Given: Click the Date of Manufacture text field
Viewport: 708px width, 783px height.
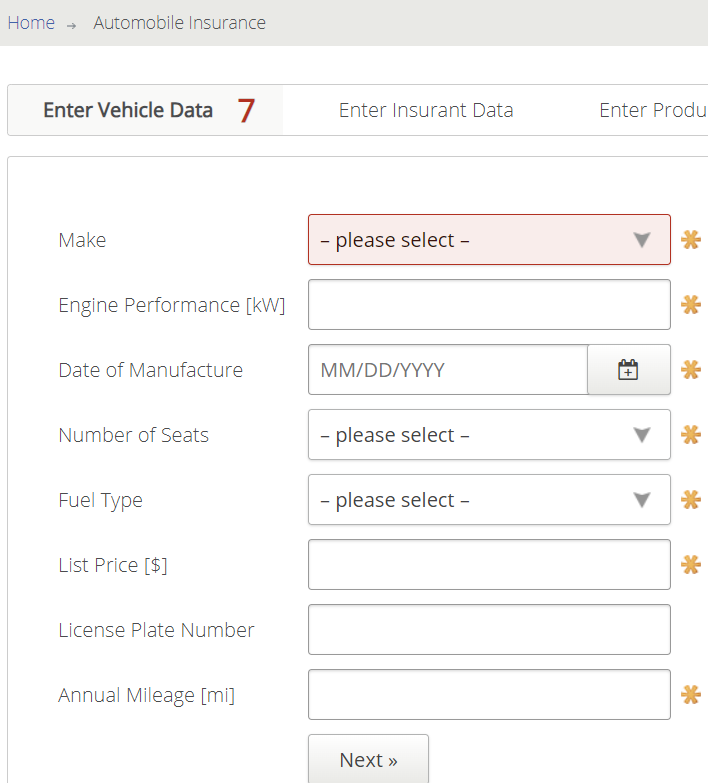Looking at the screenshot, I should click(x=448, y=370).
